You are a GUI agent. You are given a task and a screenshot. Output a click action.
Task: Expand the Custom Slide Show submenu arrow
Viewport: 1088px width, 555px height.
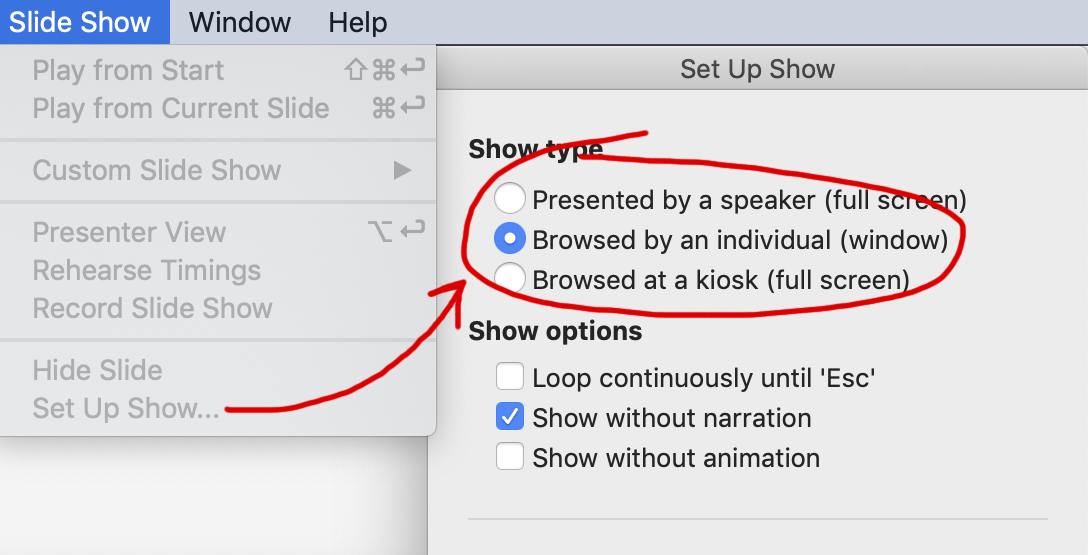tap(402, 170)
